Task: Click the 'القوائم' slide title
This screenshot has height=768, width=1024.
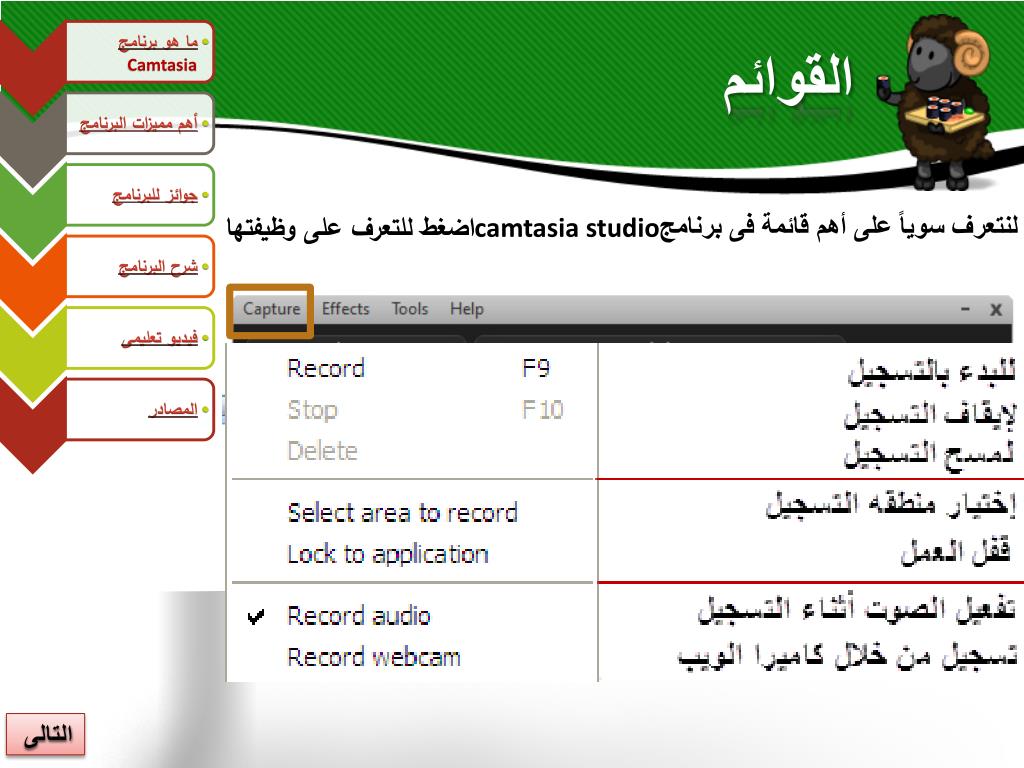Action: tap(788, 82)
